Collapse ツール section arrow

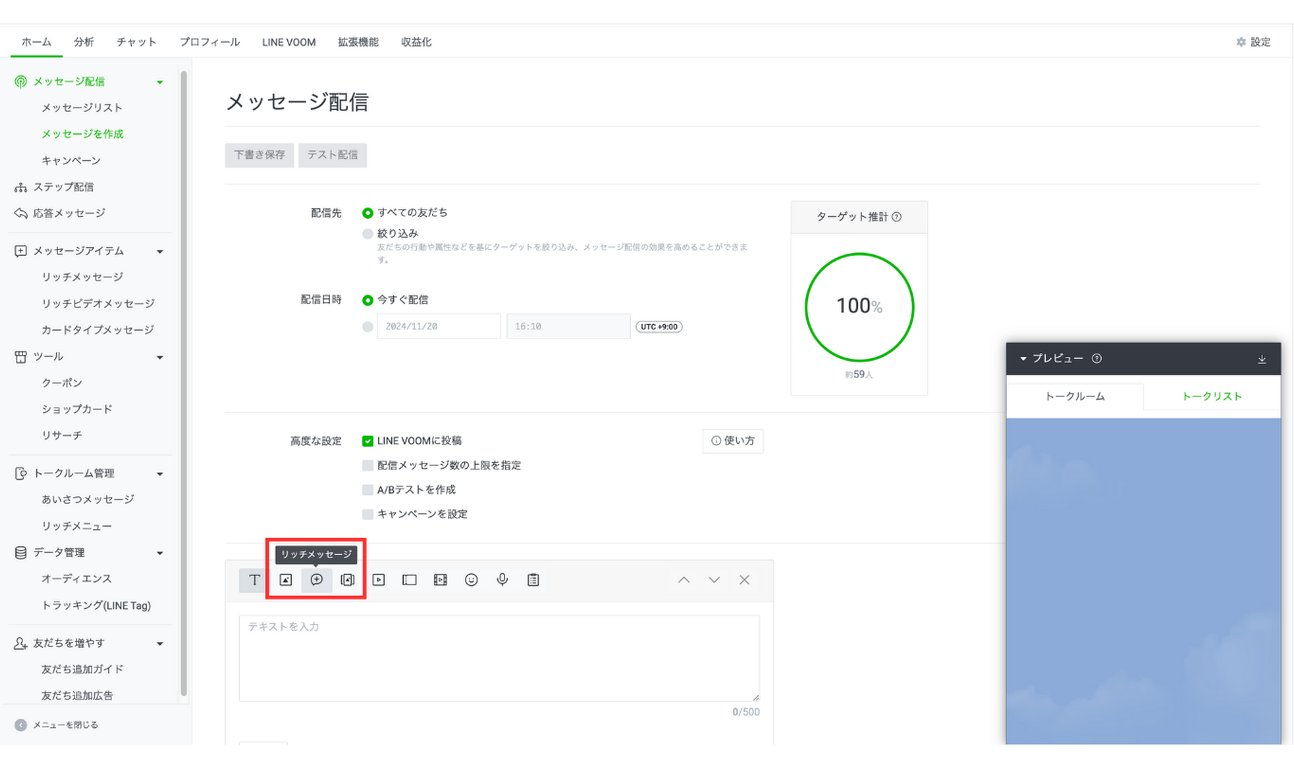tap(160, 357)
